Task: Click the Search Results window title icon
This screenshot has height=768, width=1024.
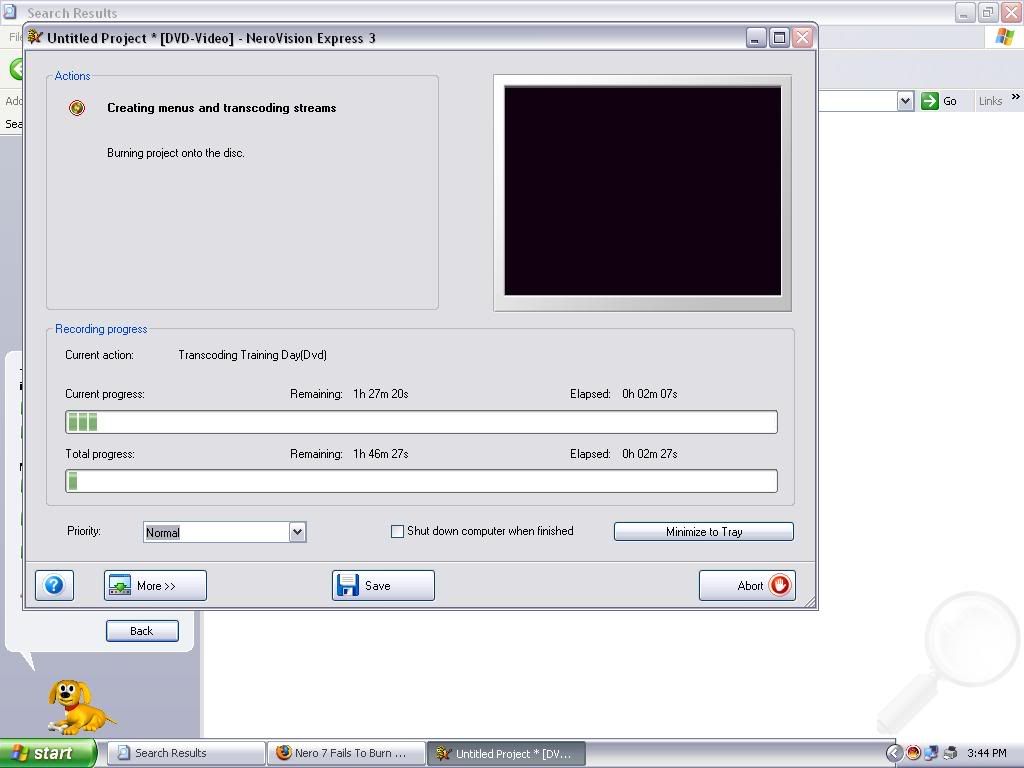Action: point(9,11)
